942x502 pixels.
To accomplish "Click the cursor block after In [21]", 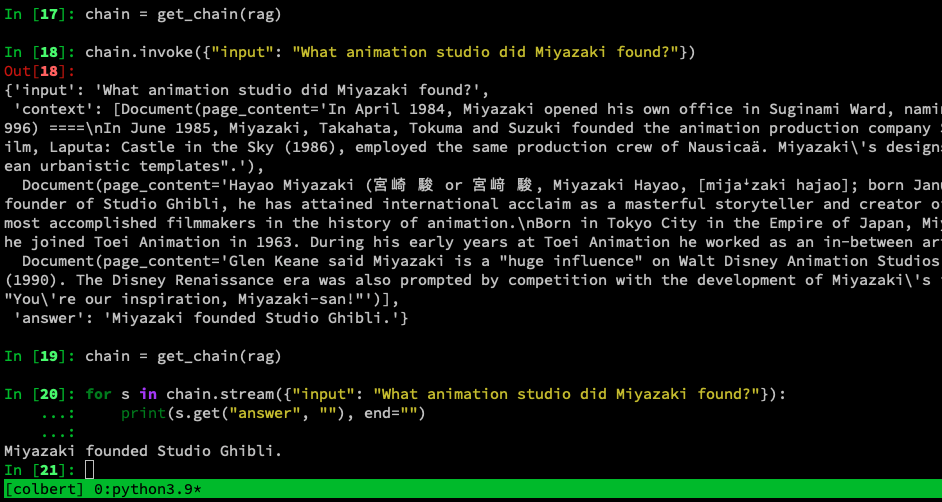I will point(90,470).
